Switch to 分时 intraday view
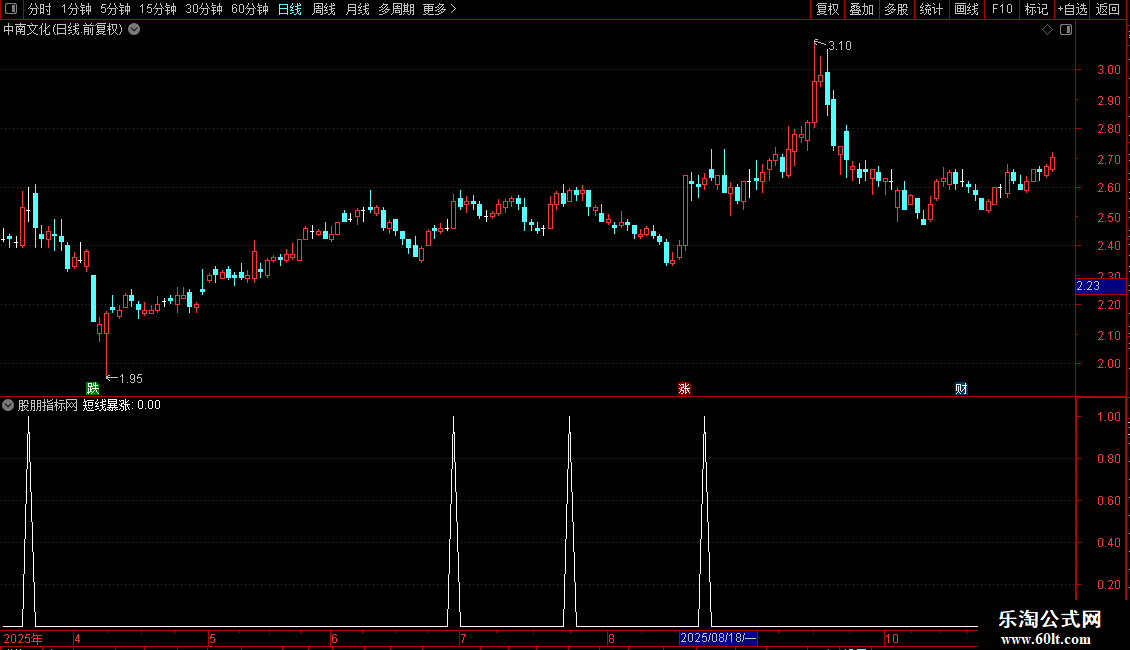This screenshot has width=1130, height=650. [40, 9]
